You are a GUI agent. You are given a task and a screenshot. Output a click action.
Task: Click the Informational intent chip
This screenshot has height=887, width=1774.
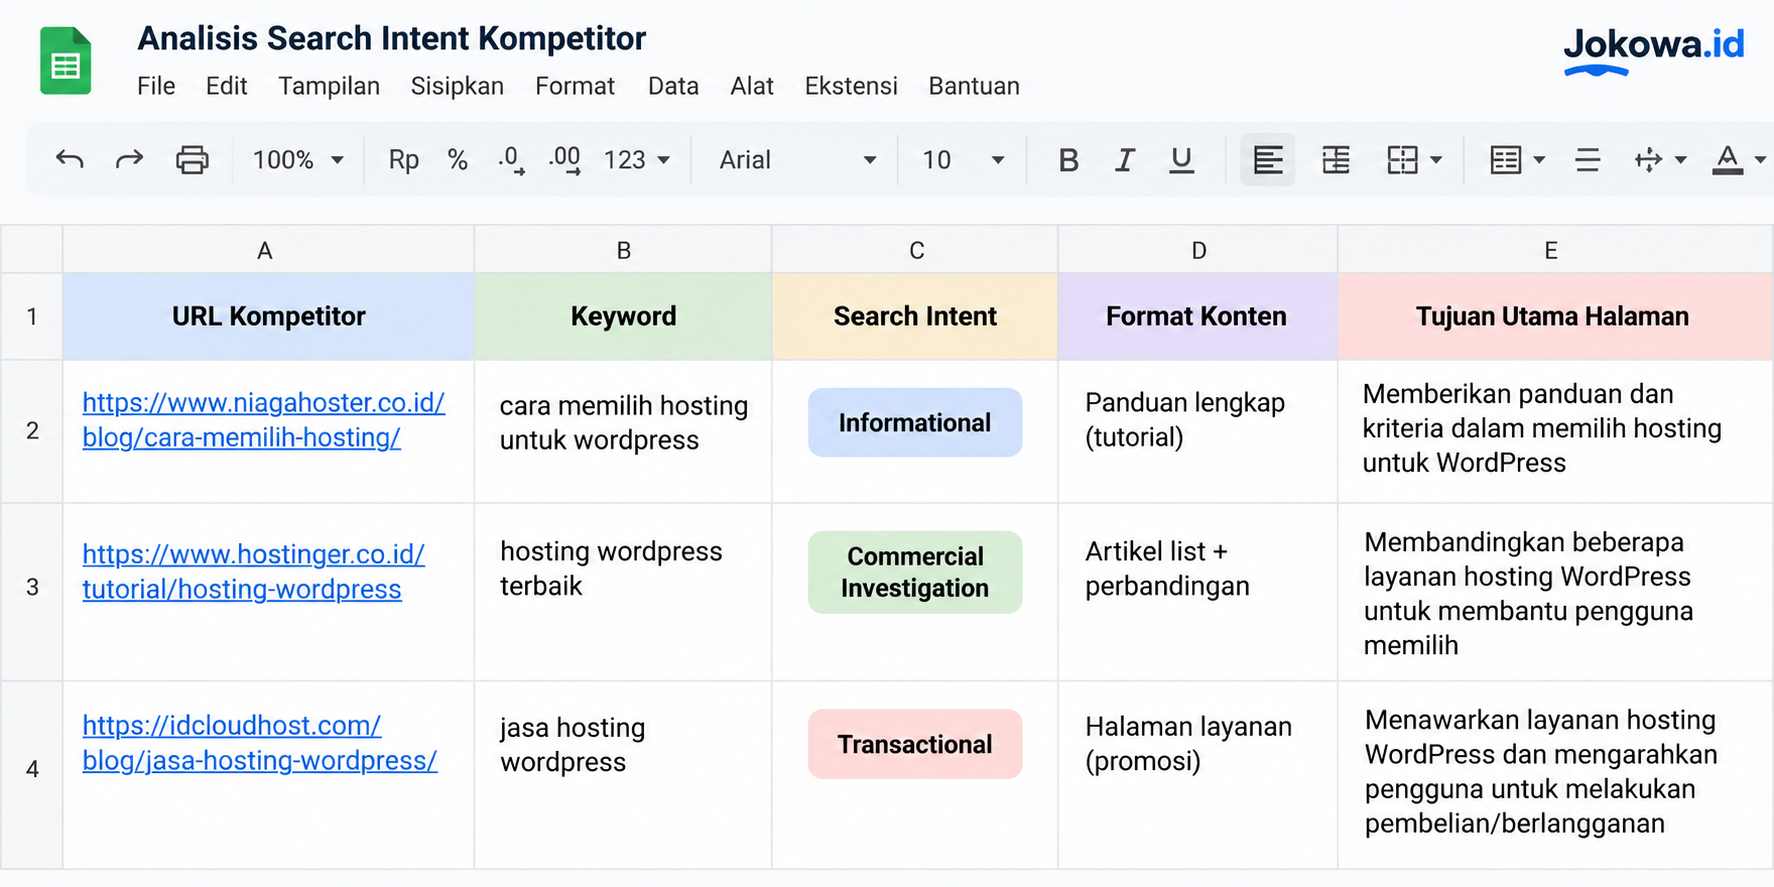point(915,423)
